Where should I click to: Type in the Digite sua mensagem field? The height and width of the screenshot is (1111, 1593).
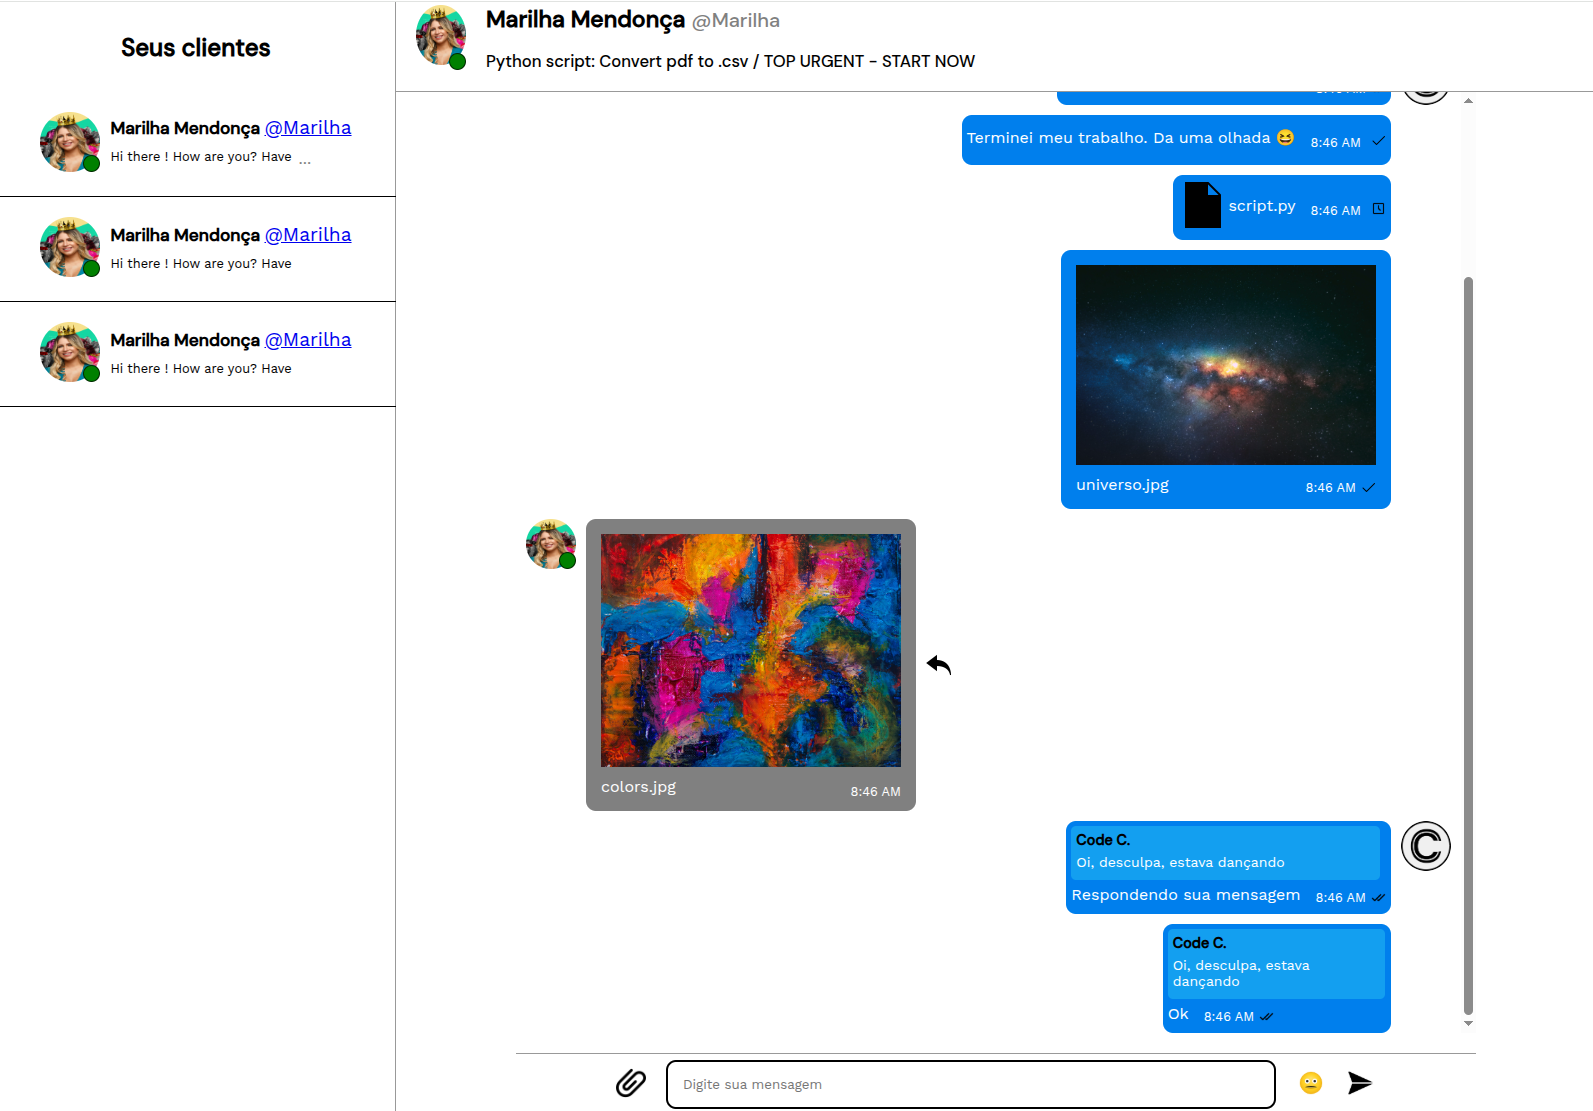pyautogui.click(x=970, y=1084)
